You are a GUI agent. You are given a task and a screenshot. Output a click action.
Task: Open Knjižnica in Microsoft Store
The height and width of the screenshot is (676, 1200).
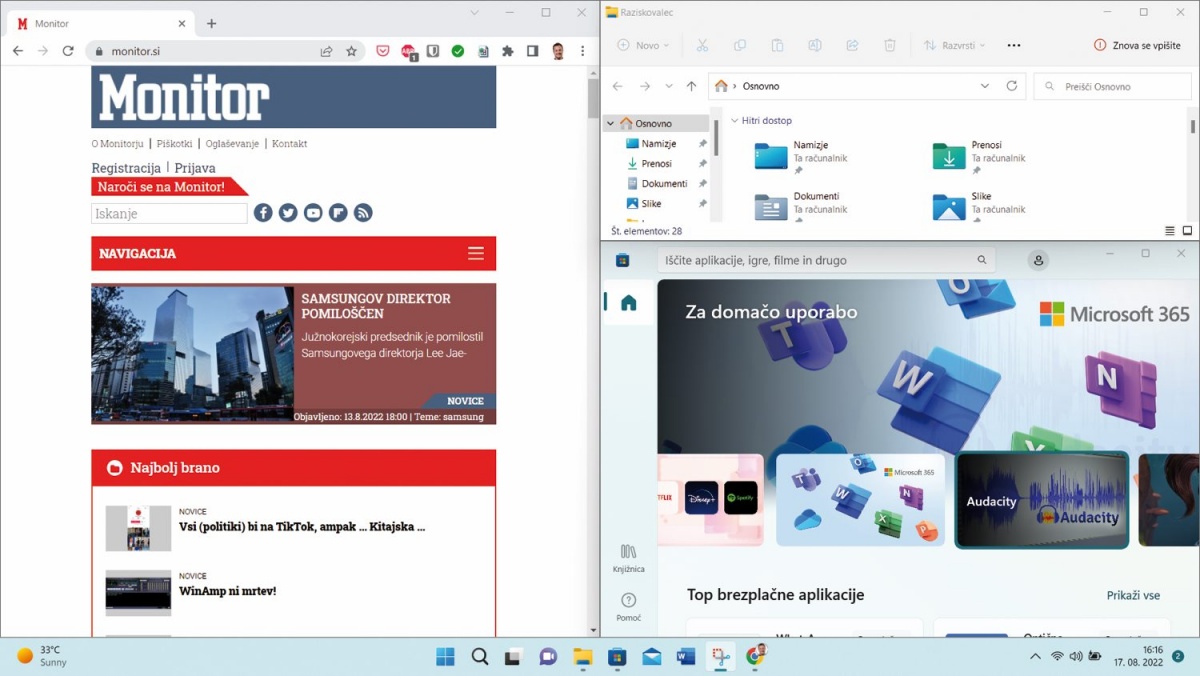point(628,558)
